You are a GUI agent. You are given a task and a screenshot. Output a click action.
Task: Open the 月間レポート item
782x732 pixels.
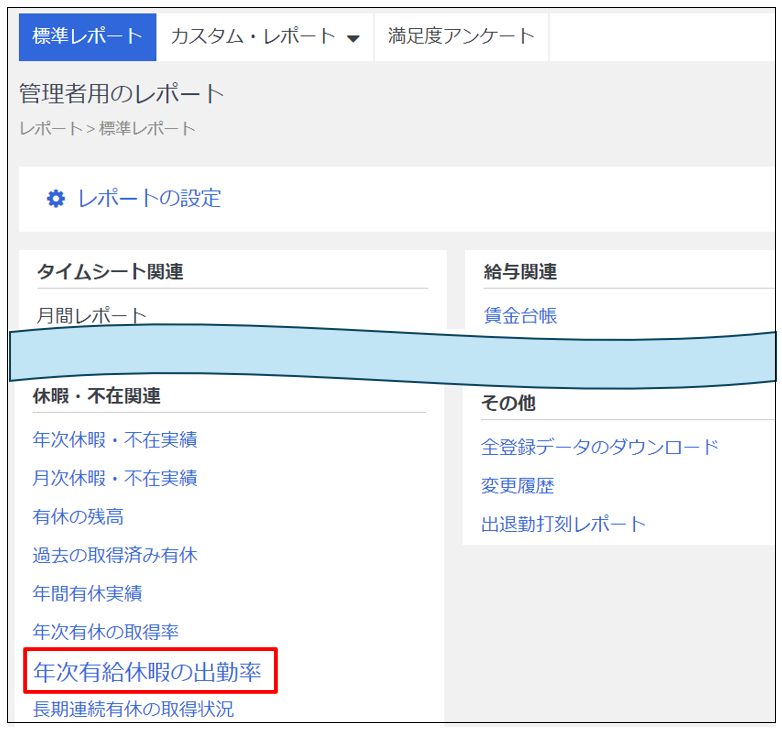pyautogui.click(x=92, y=316)
